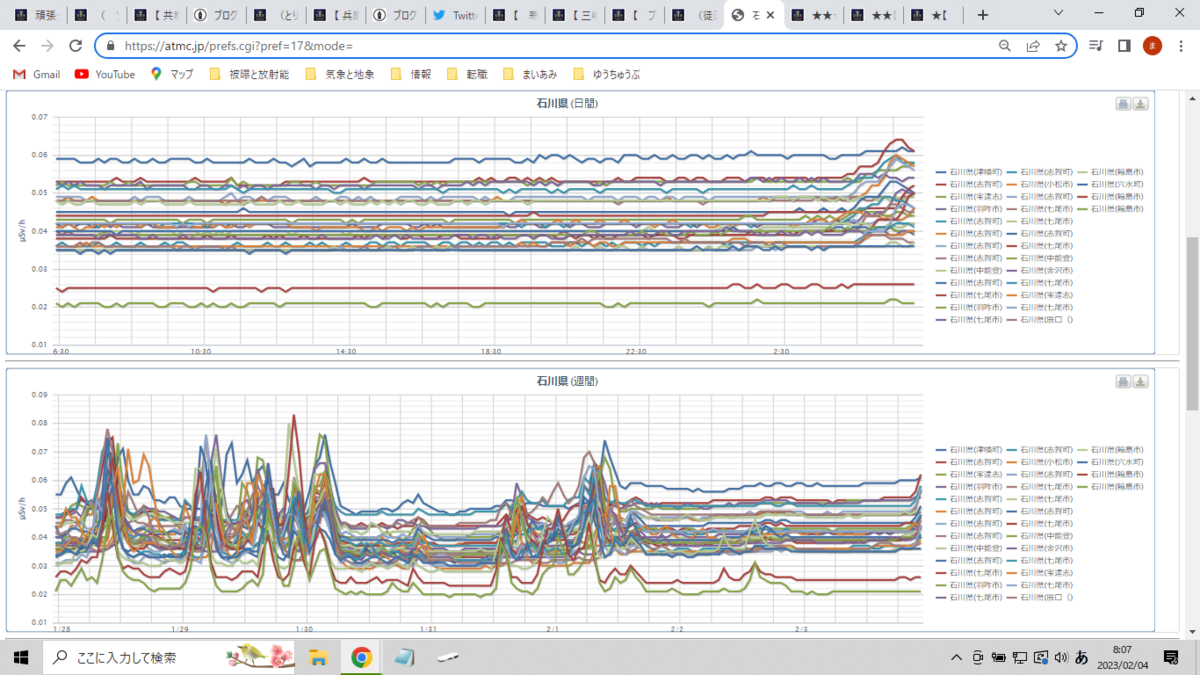Open the YouTube bookmark
The width and height of the screenshot is (1200, 675).
pos(105,74)
